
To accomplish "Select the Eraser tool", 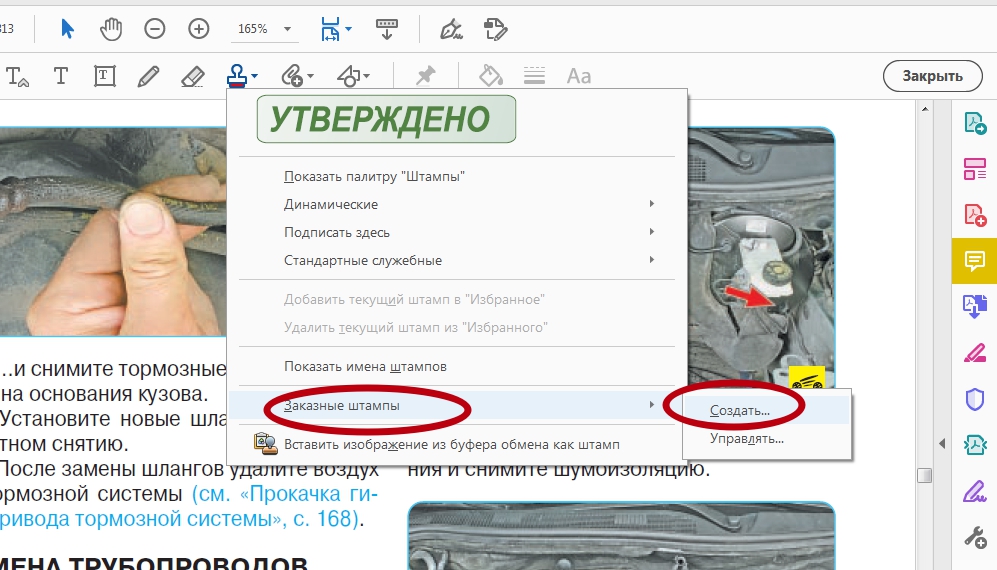I will tap(193, 76).
